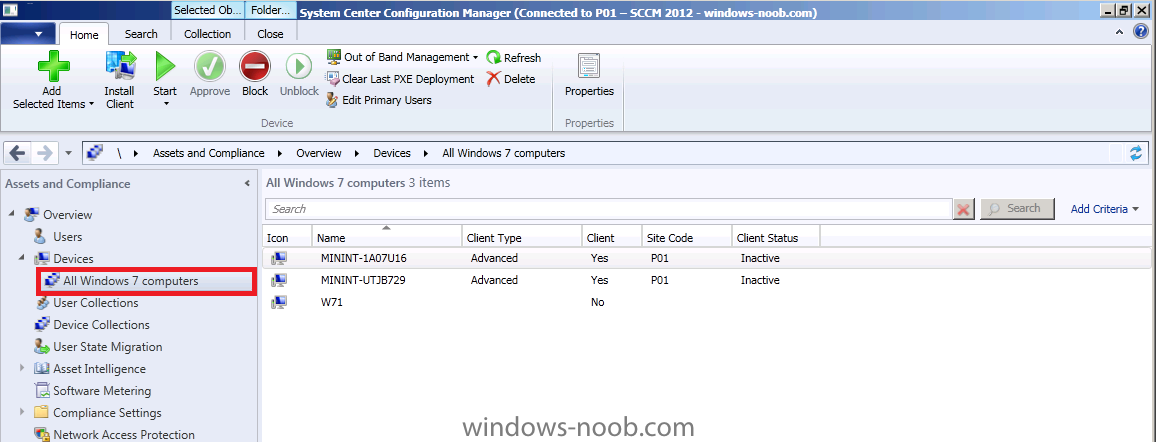
Task: Click Assets and Compliance in the breadcrumb
Action: tap(209, 153)
